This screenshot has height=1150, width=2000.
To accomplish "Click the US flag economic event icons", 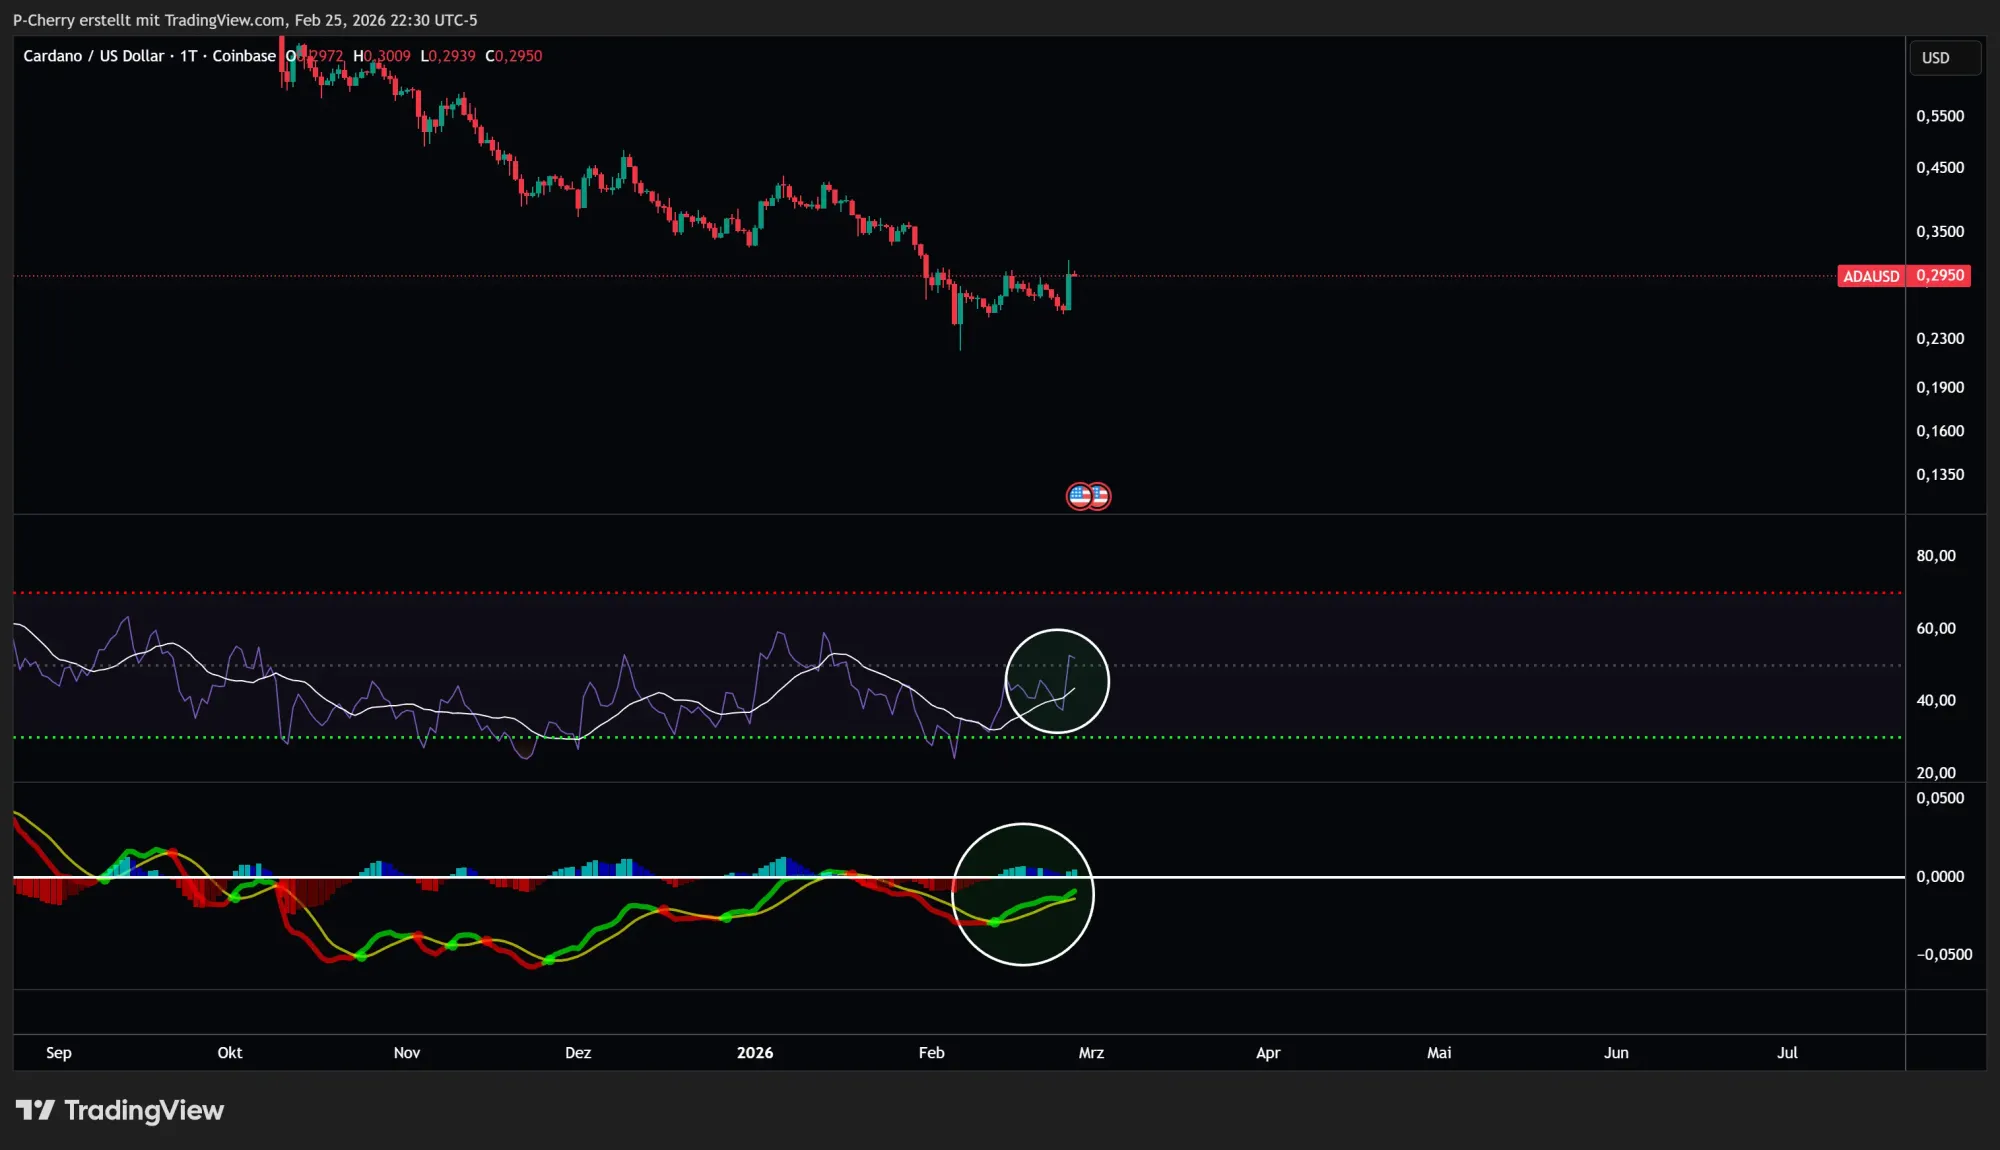I will coord(1088,495).
